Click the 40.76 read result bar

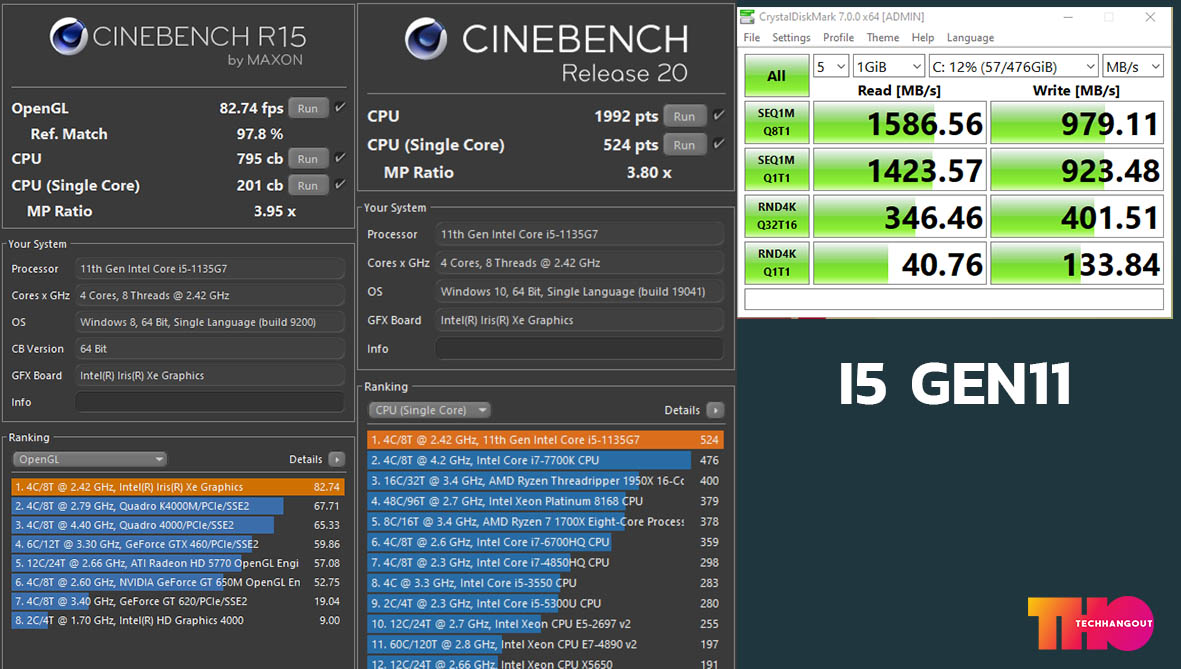point(899,263)
